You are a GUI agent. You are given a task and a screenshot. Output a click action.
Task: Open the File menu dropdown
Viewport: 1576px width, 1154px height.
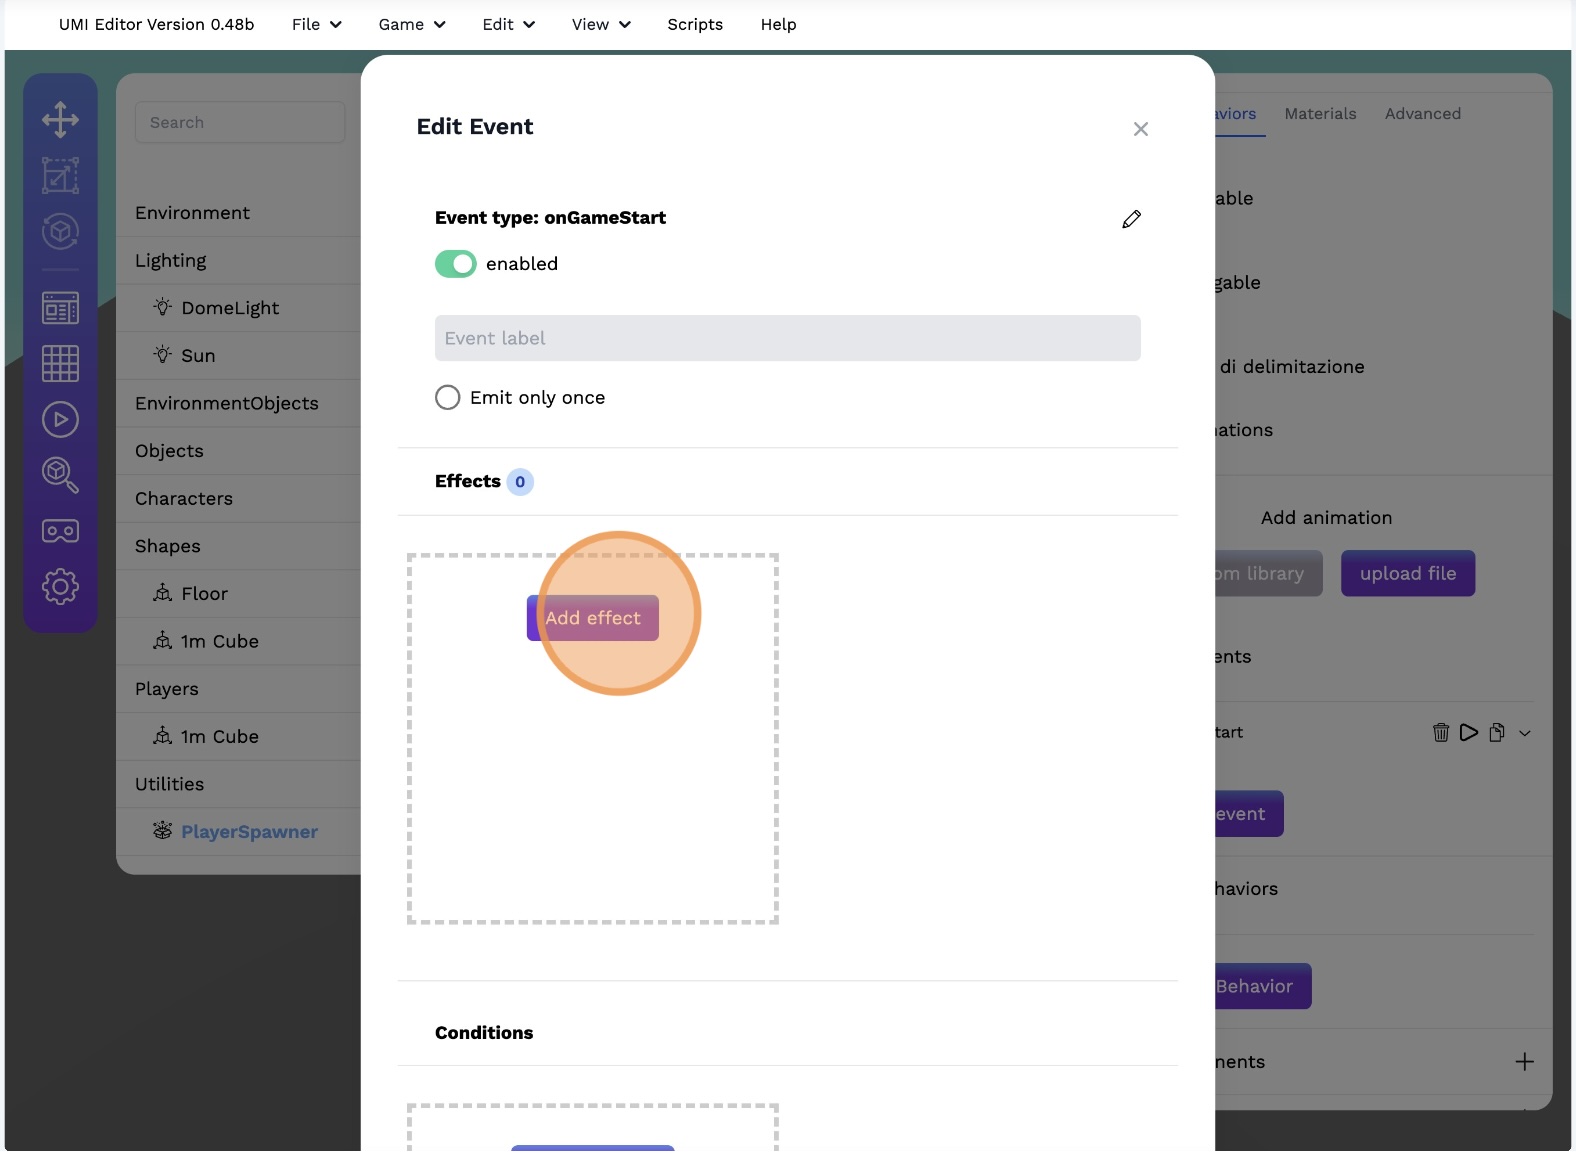coord(316,25)
